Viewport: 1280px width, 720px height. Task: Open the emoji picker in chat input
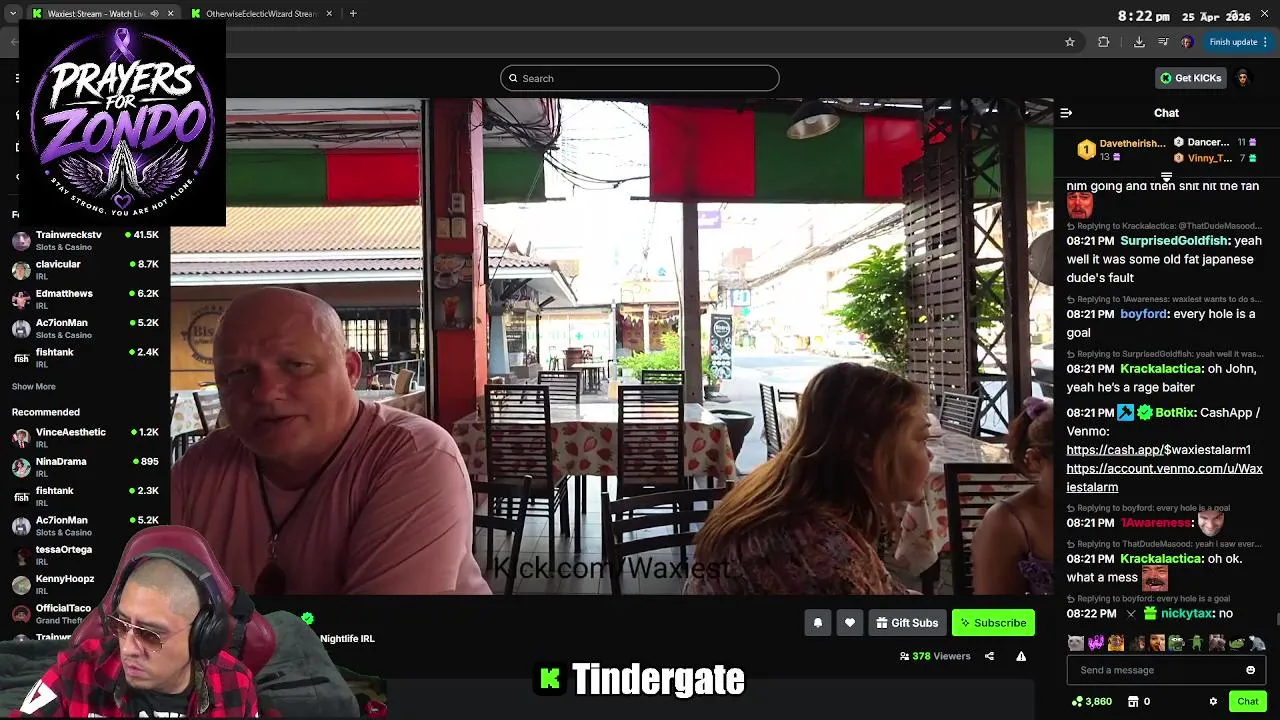[1250, 670]
